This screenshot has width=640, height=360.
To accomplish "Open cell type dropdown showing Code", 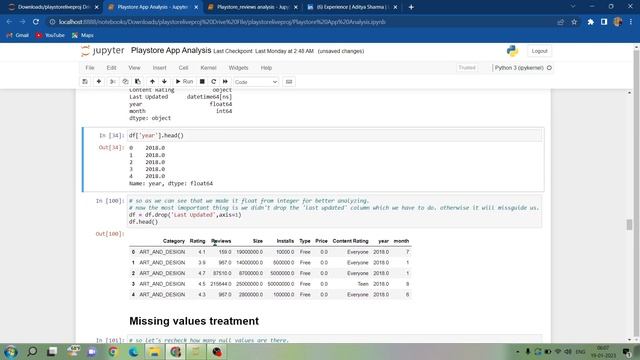I will (x=256, y=82).
